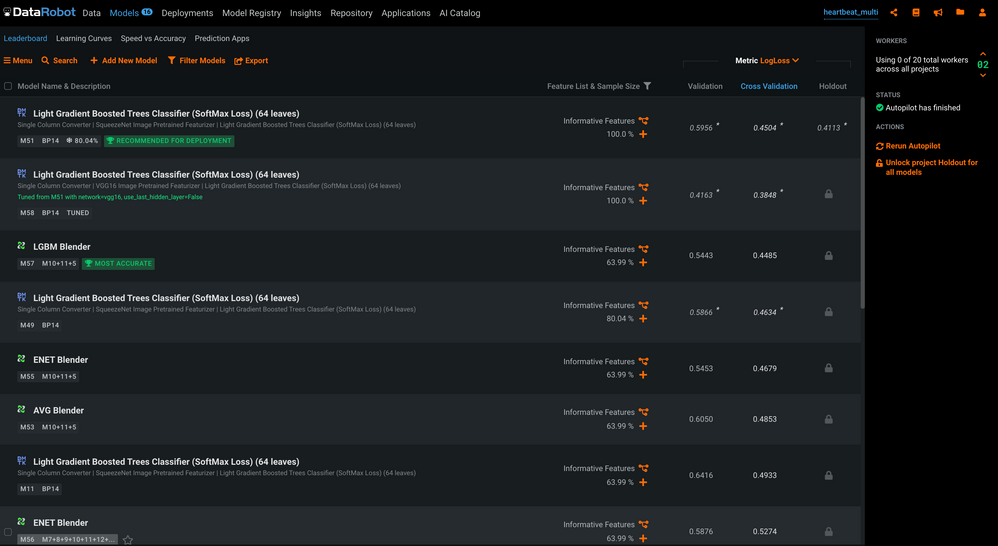998x546 pixels.
Task: Sort by the Validation column
Action: tap(705, 86)
